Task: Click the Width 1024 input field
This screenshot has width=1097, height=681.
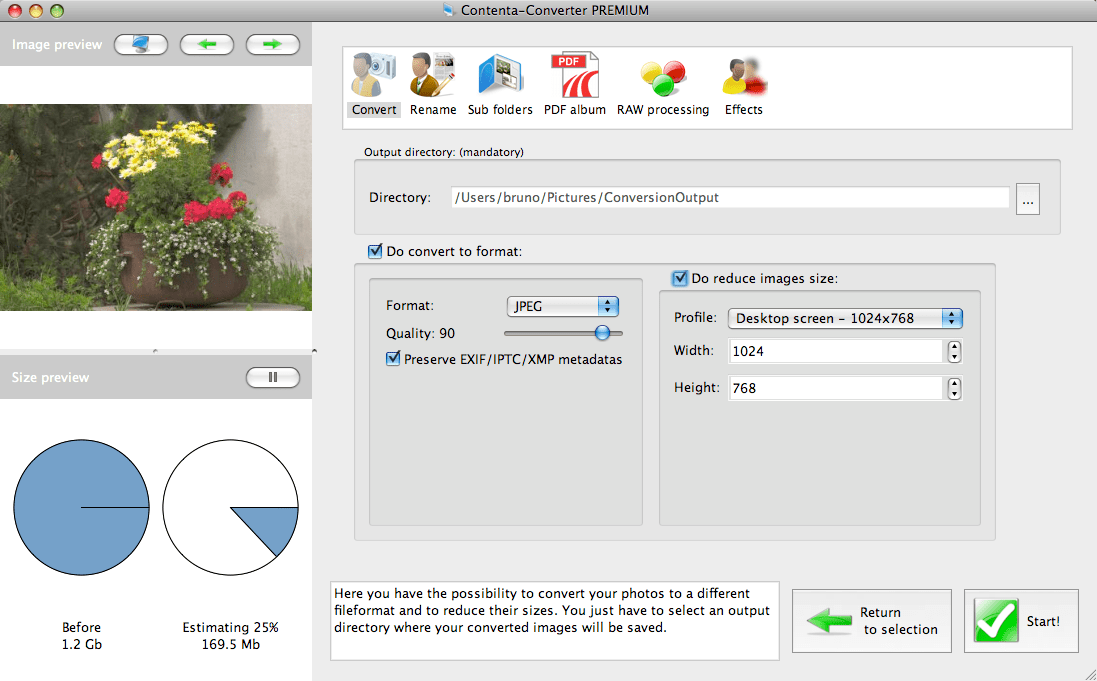Action: (x=837, y=351)
